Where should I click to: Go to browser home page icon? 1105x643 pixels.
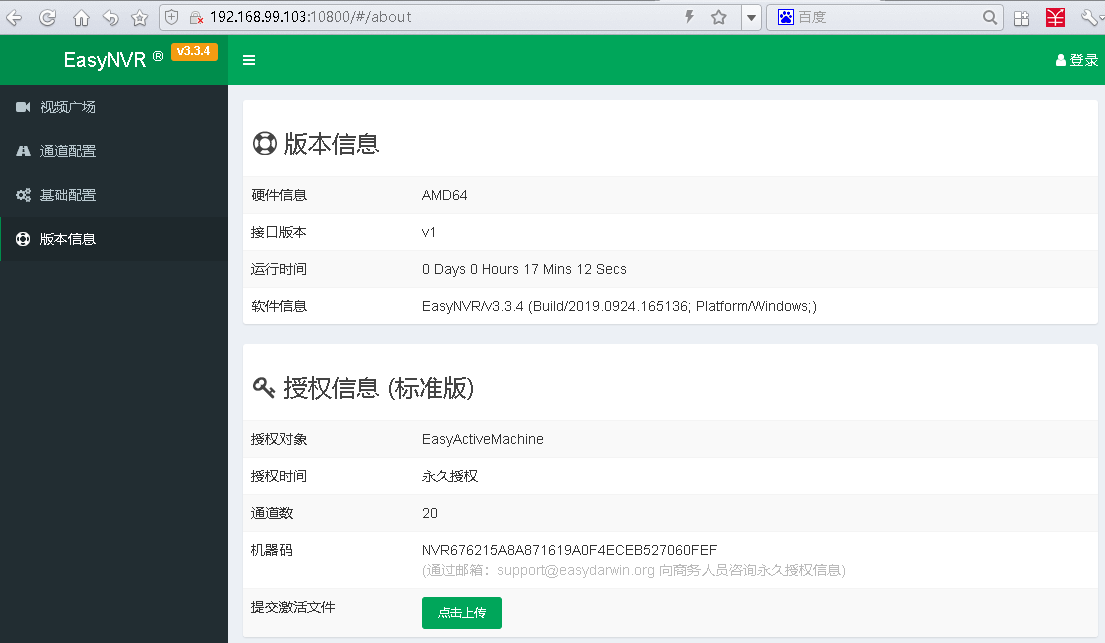coord(81,17)
